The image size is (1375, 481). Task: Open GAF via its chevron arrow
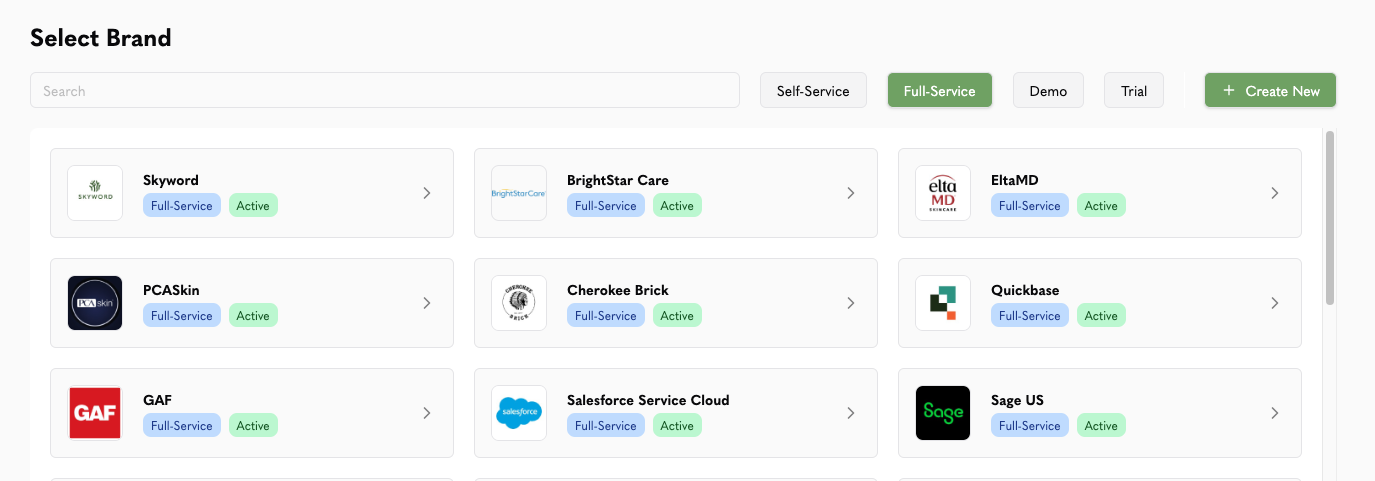(427, 413)
